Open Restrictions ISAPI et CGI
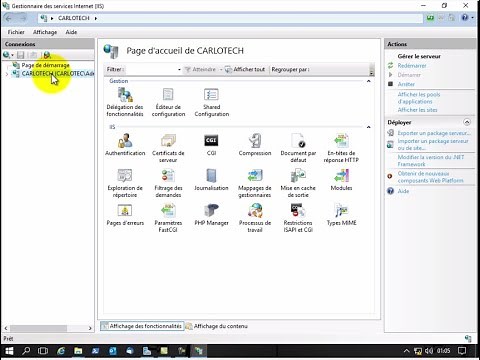The width and height of the screenshot is (480, 360). [x=298, y=218]
